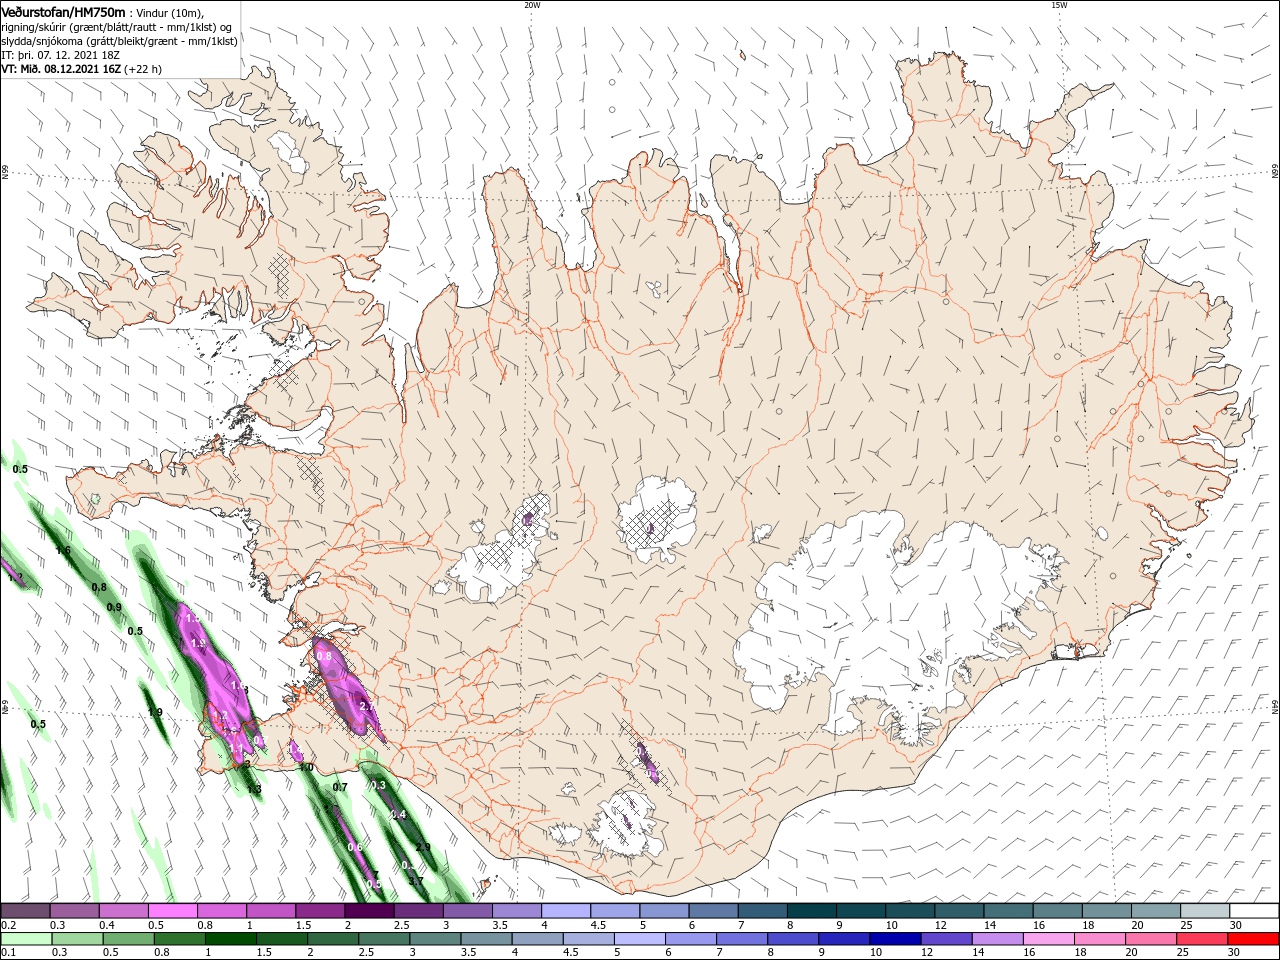Select the 16 grey-teal snow legend swatch

tap(1058, 911)
